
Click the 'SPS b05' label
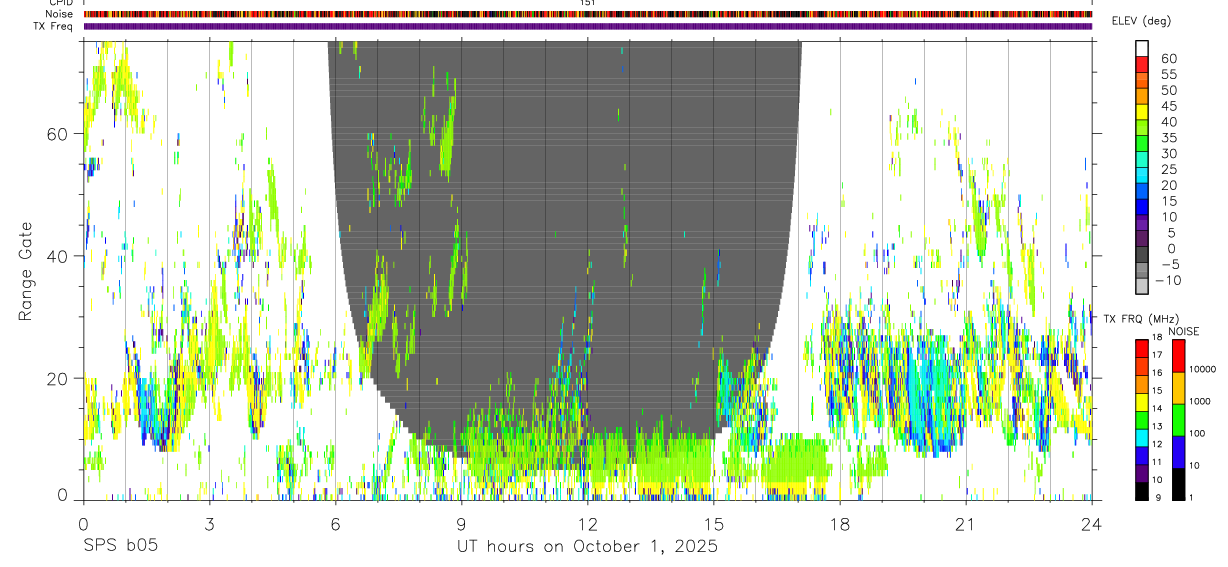(x=120, y=547)
